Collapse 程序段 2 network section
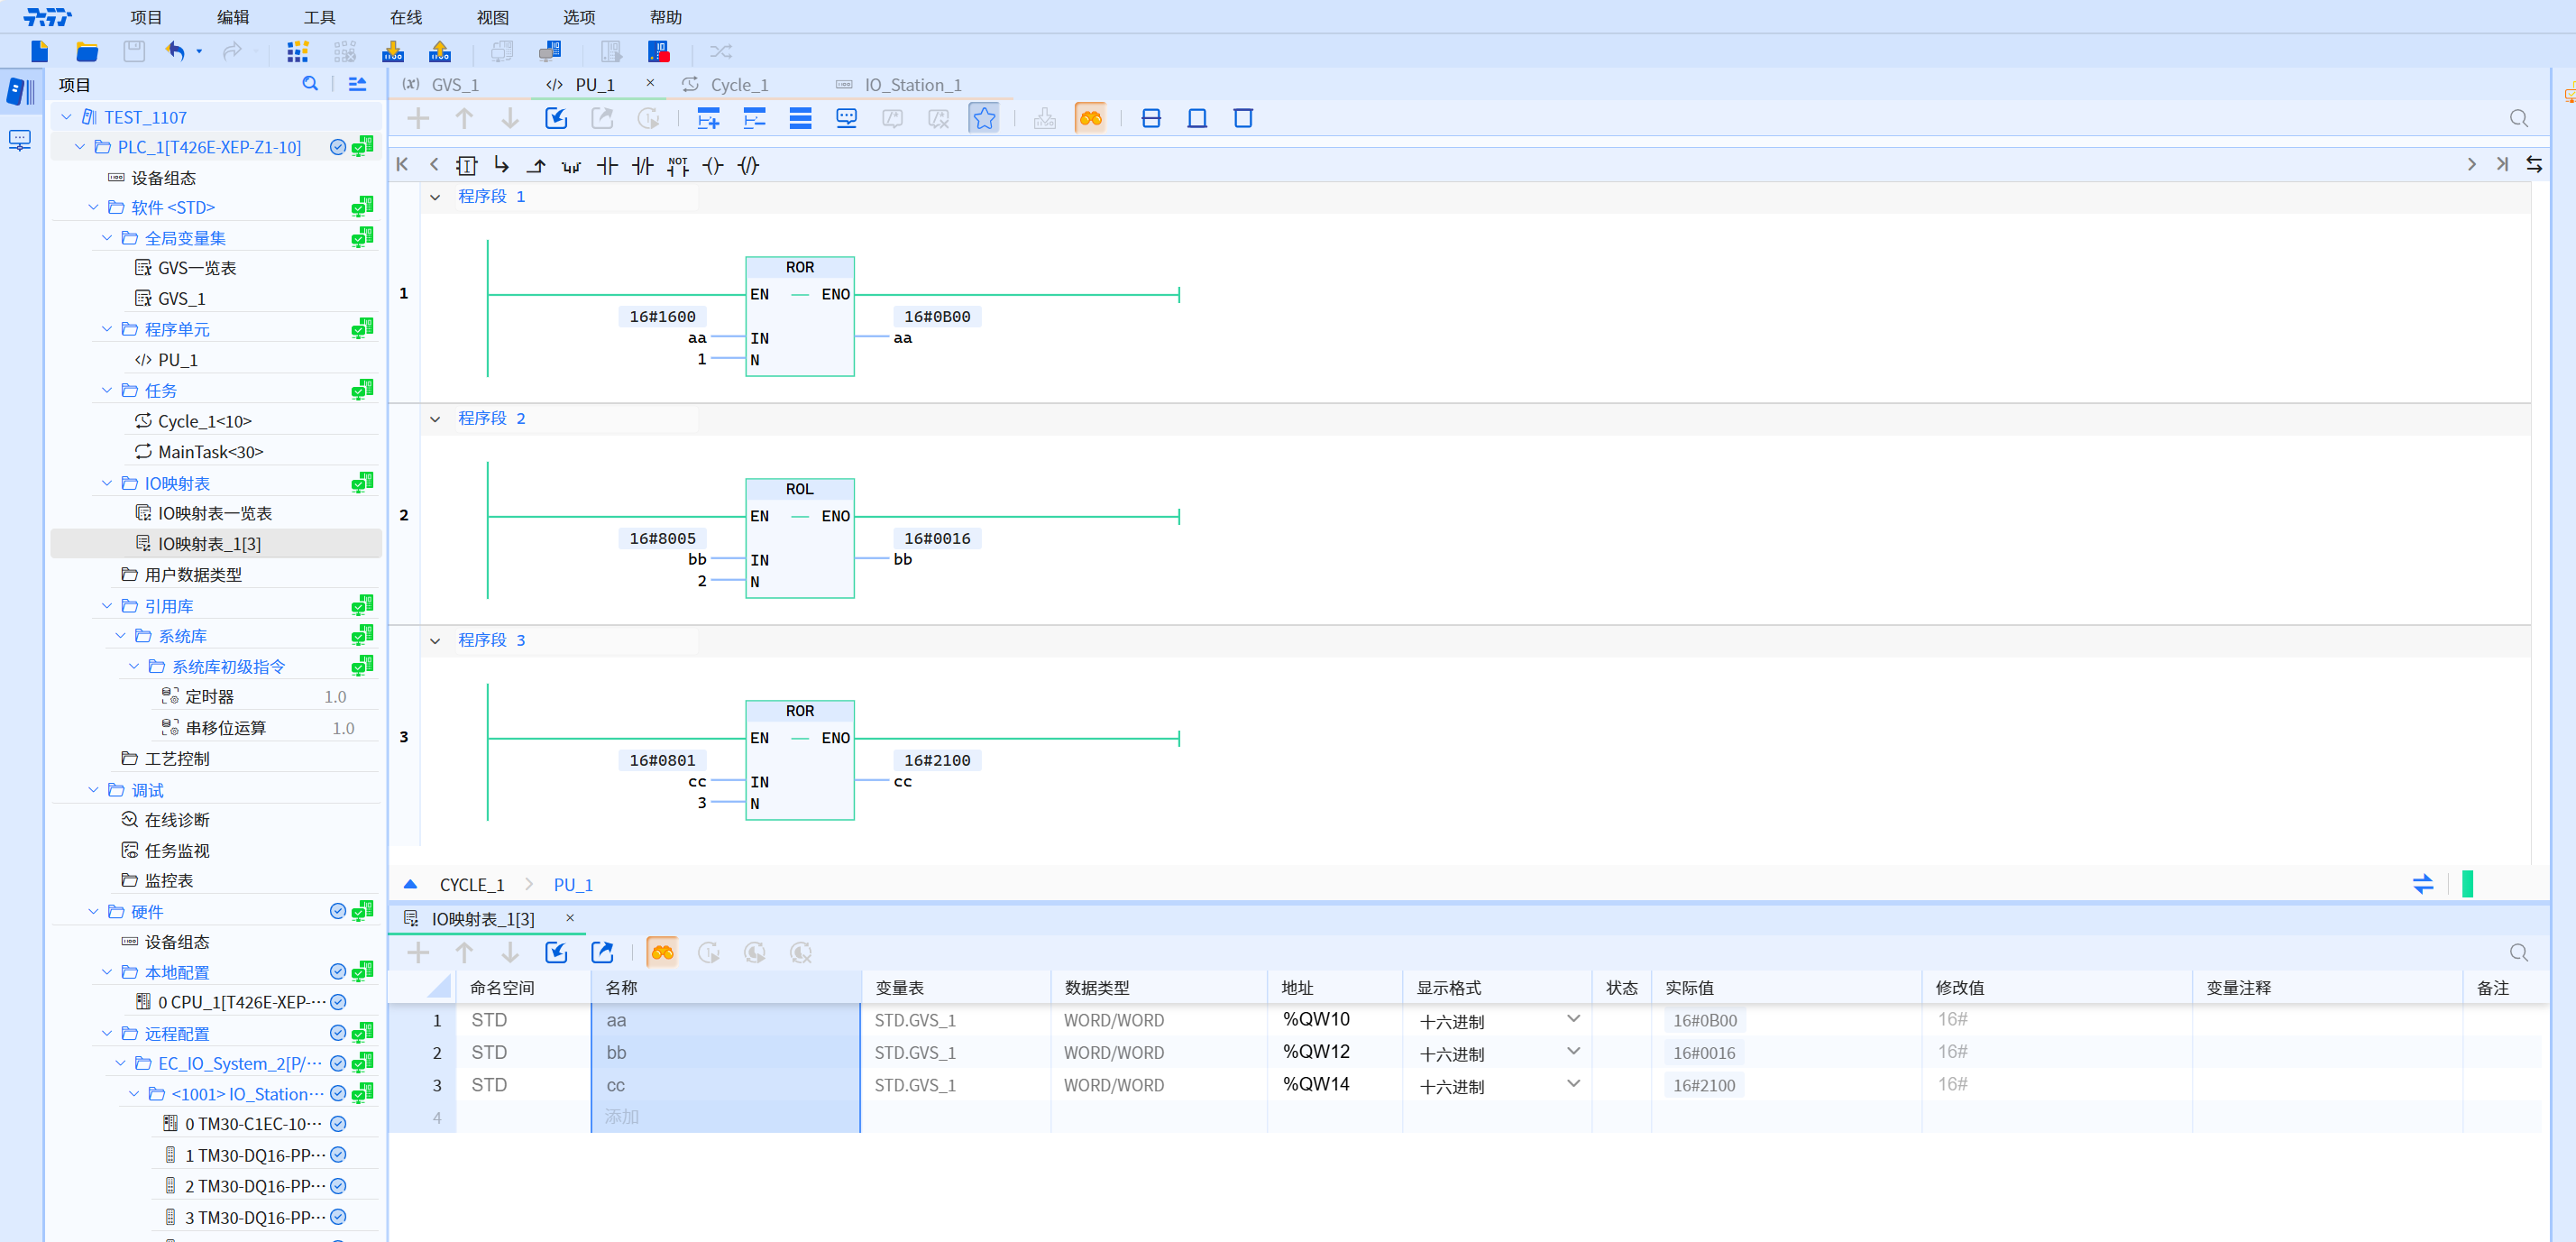The width and height of the screenshot is (2576, 1242). [435, 419]
